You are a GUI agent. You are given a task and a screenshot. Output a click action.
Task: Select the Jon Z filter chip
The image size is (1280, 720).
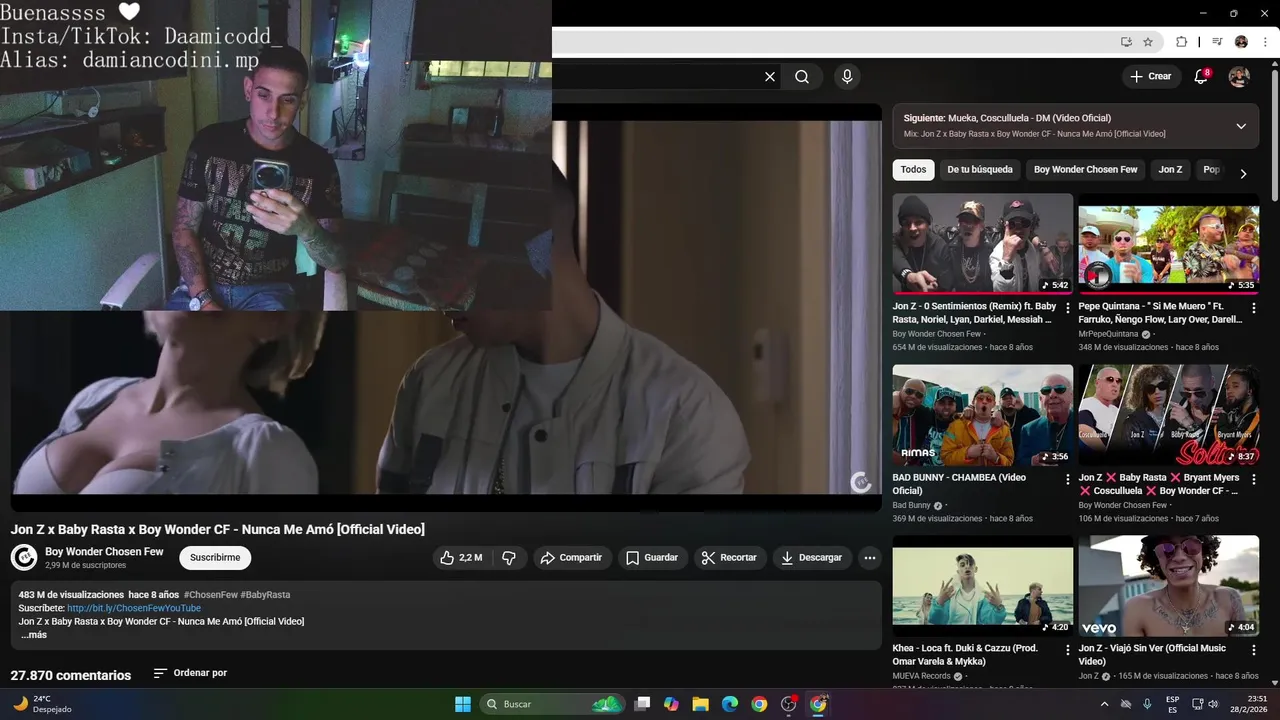point(1170,170)
